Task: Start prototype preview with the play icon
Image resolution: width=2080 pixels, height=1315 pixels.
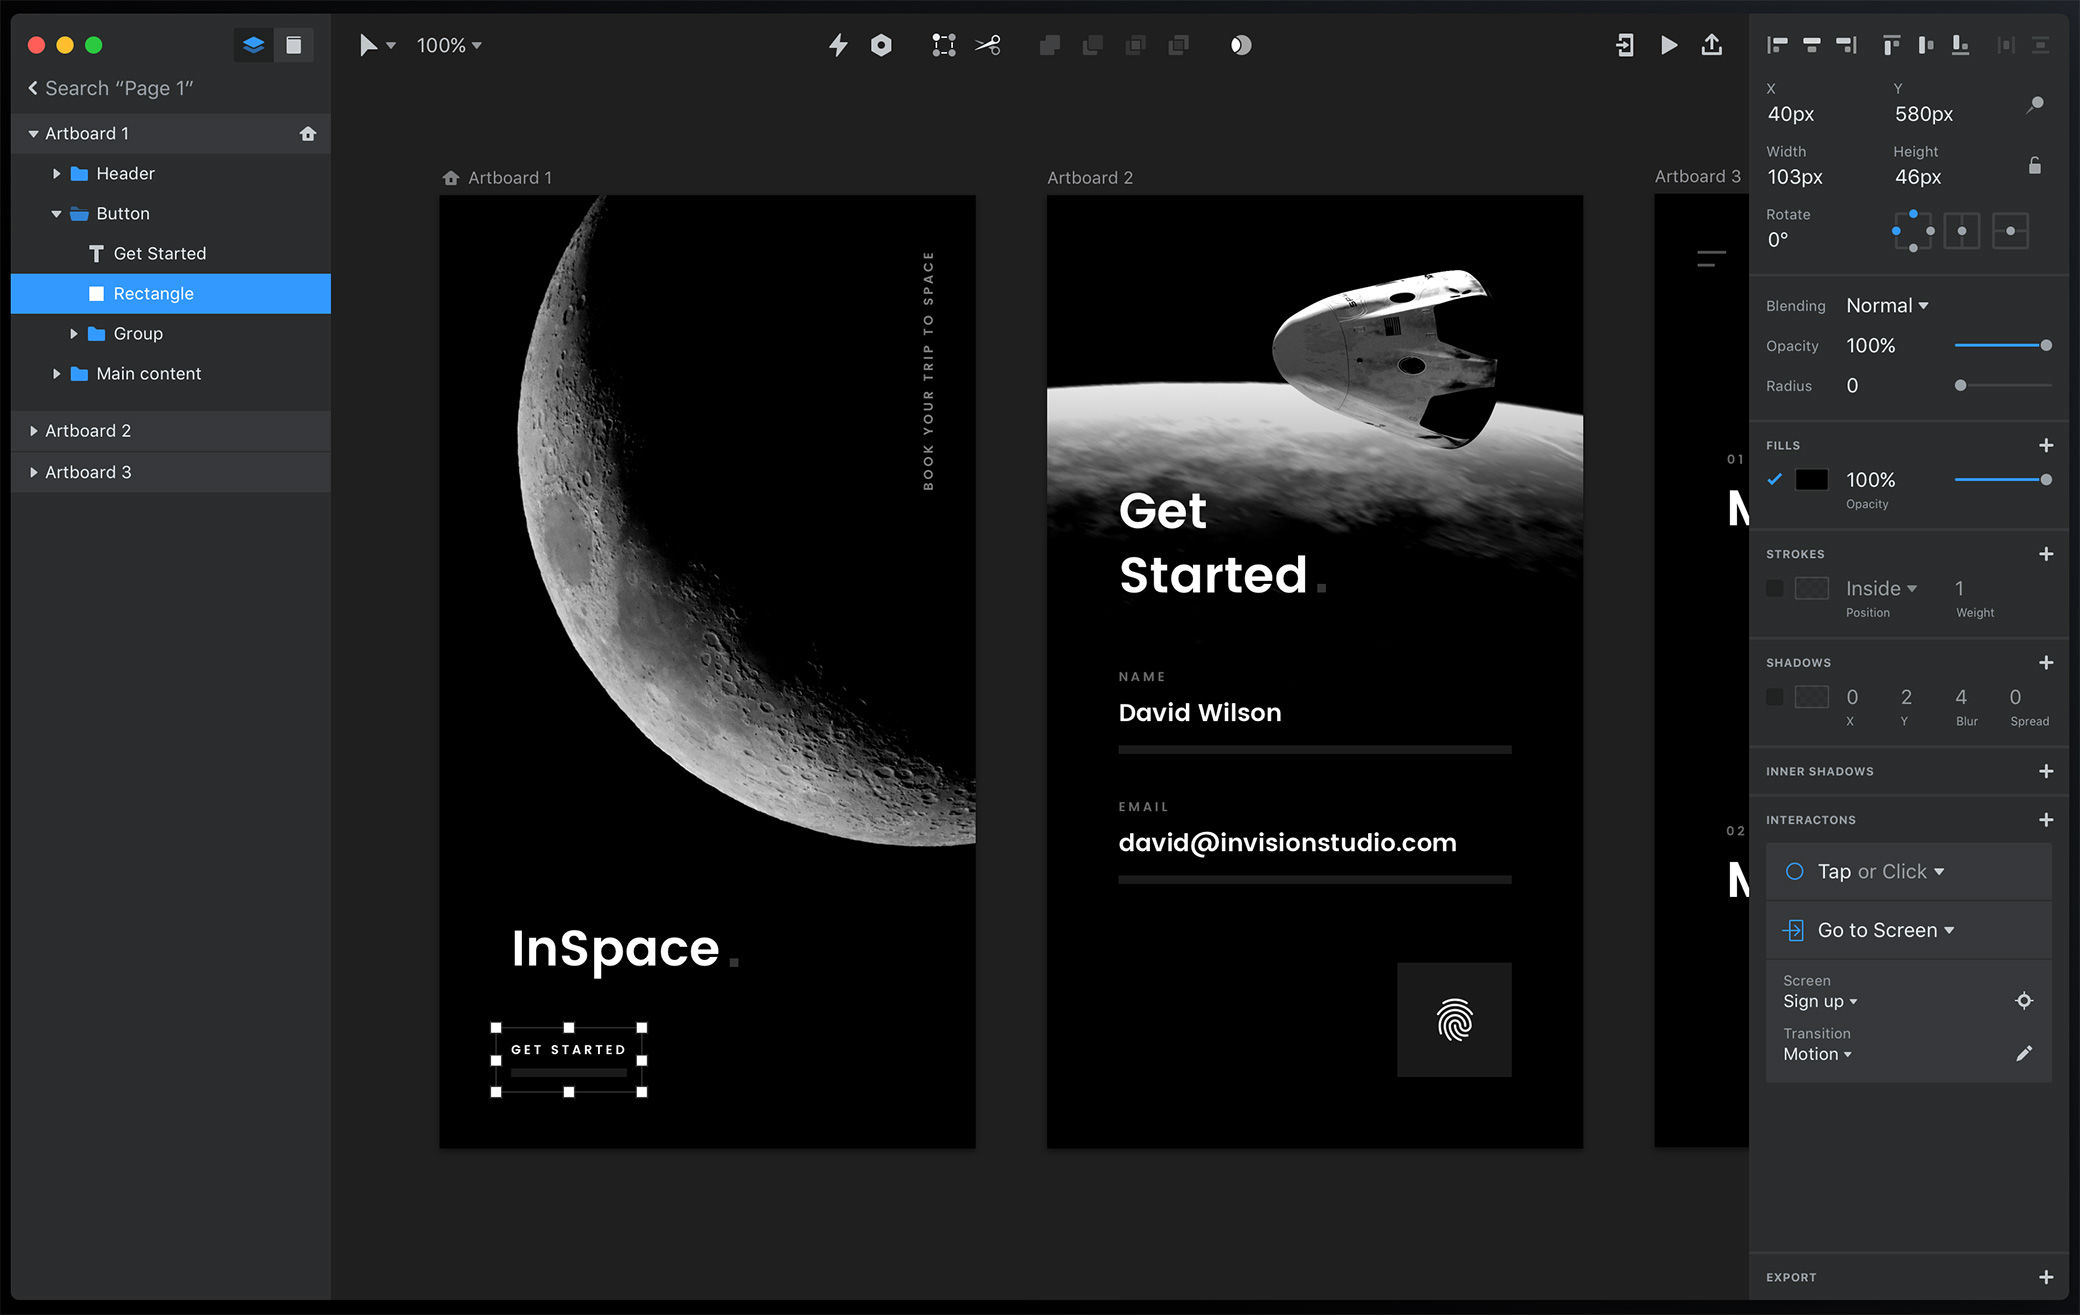Action: coord(1668,45)
